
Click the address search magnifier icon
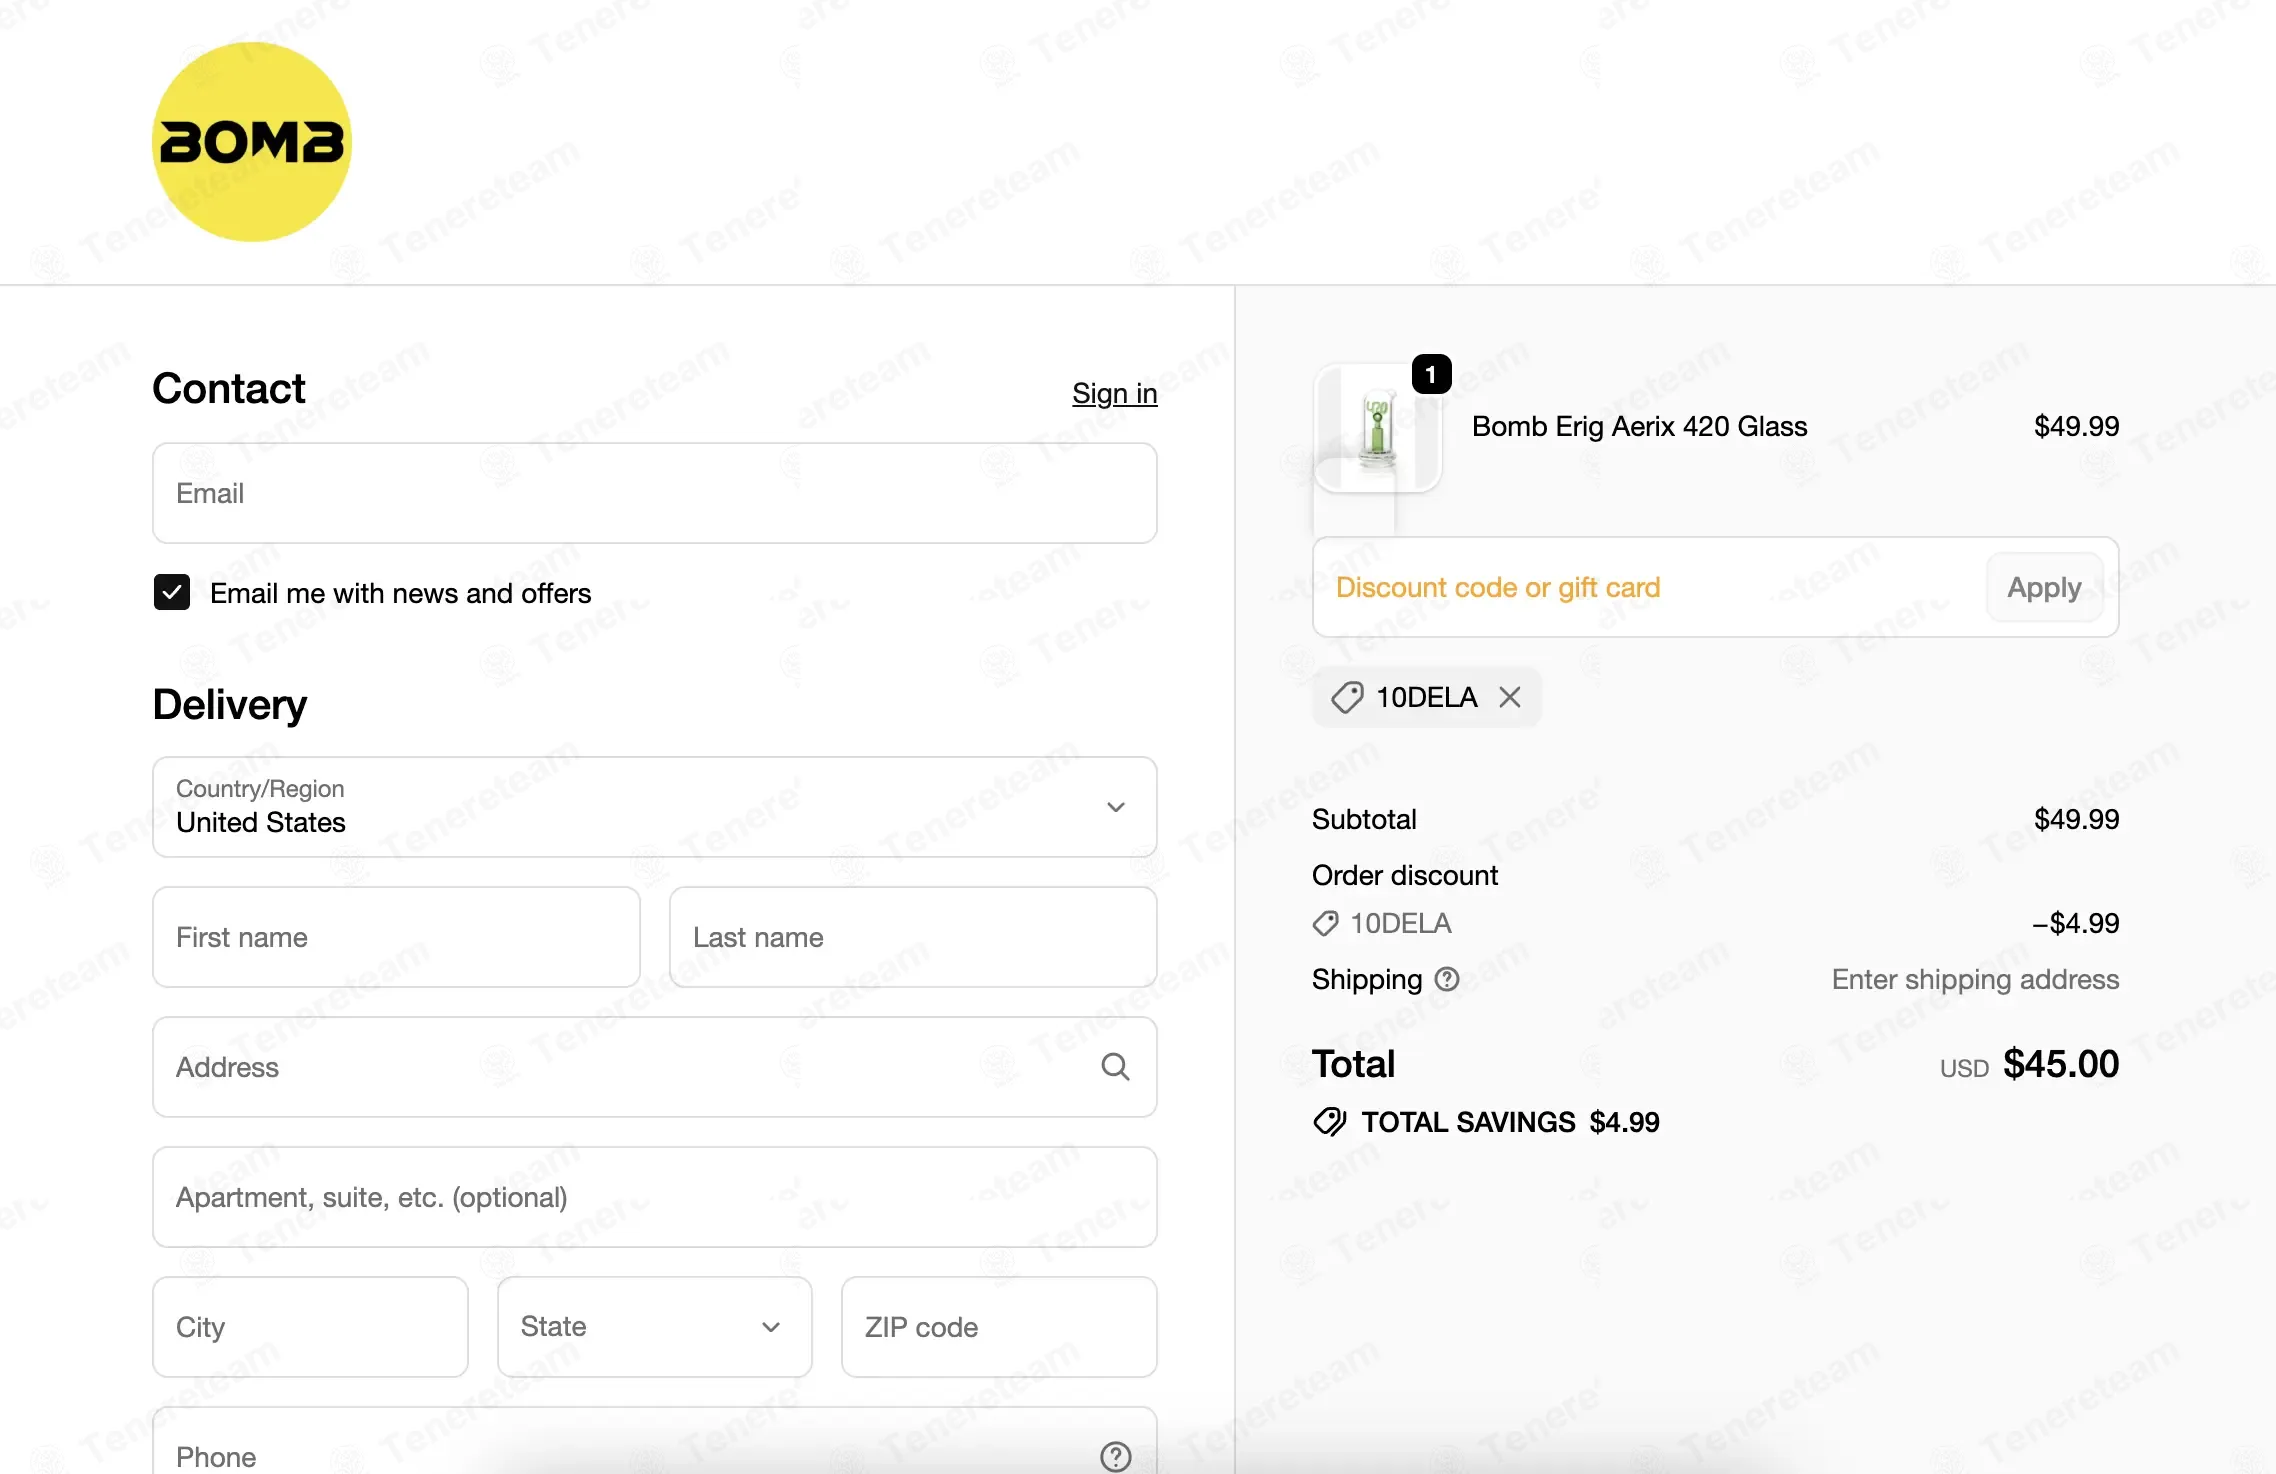(x=1115, y=1067)
